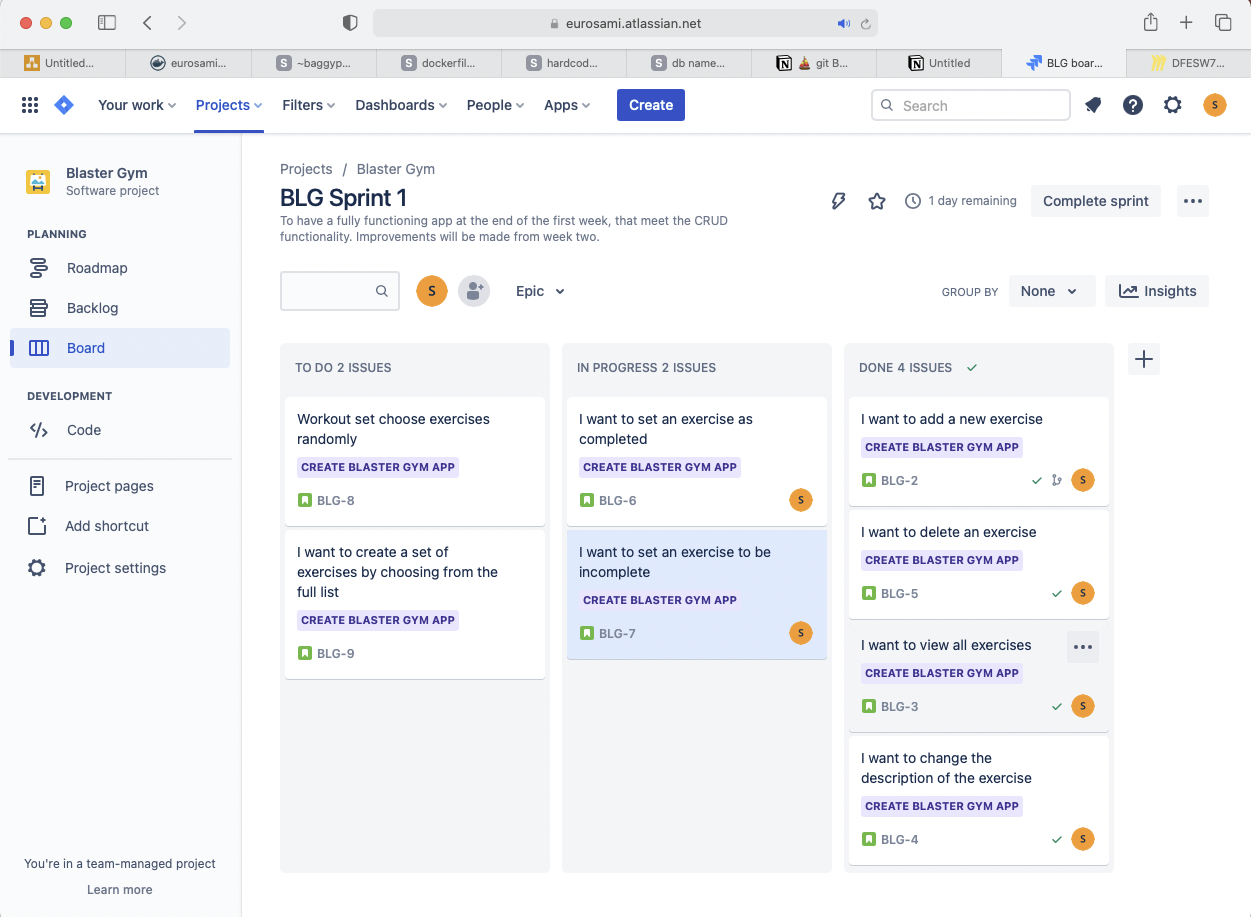Open Jira notifications bell
This screenshot has width=1251, height=917.
click(1092, 104)
